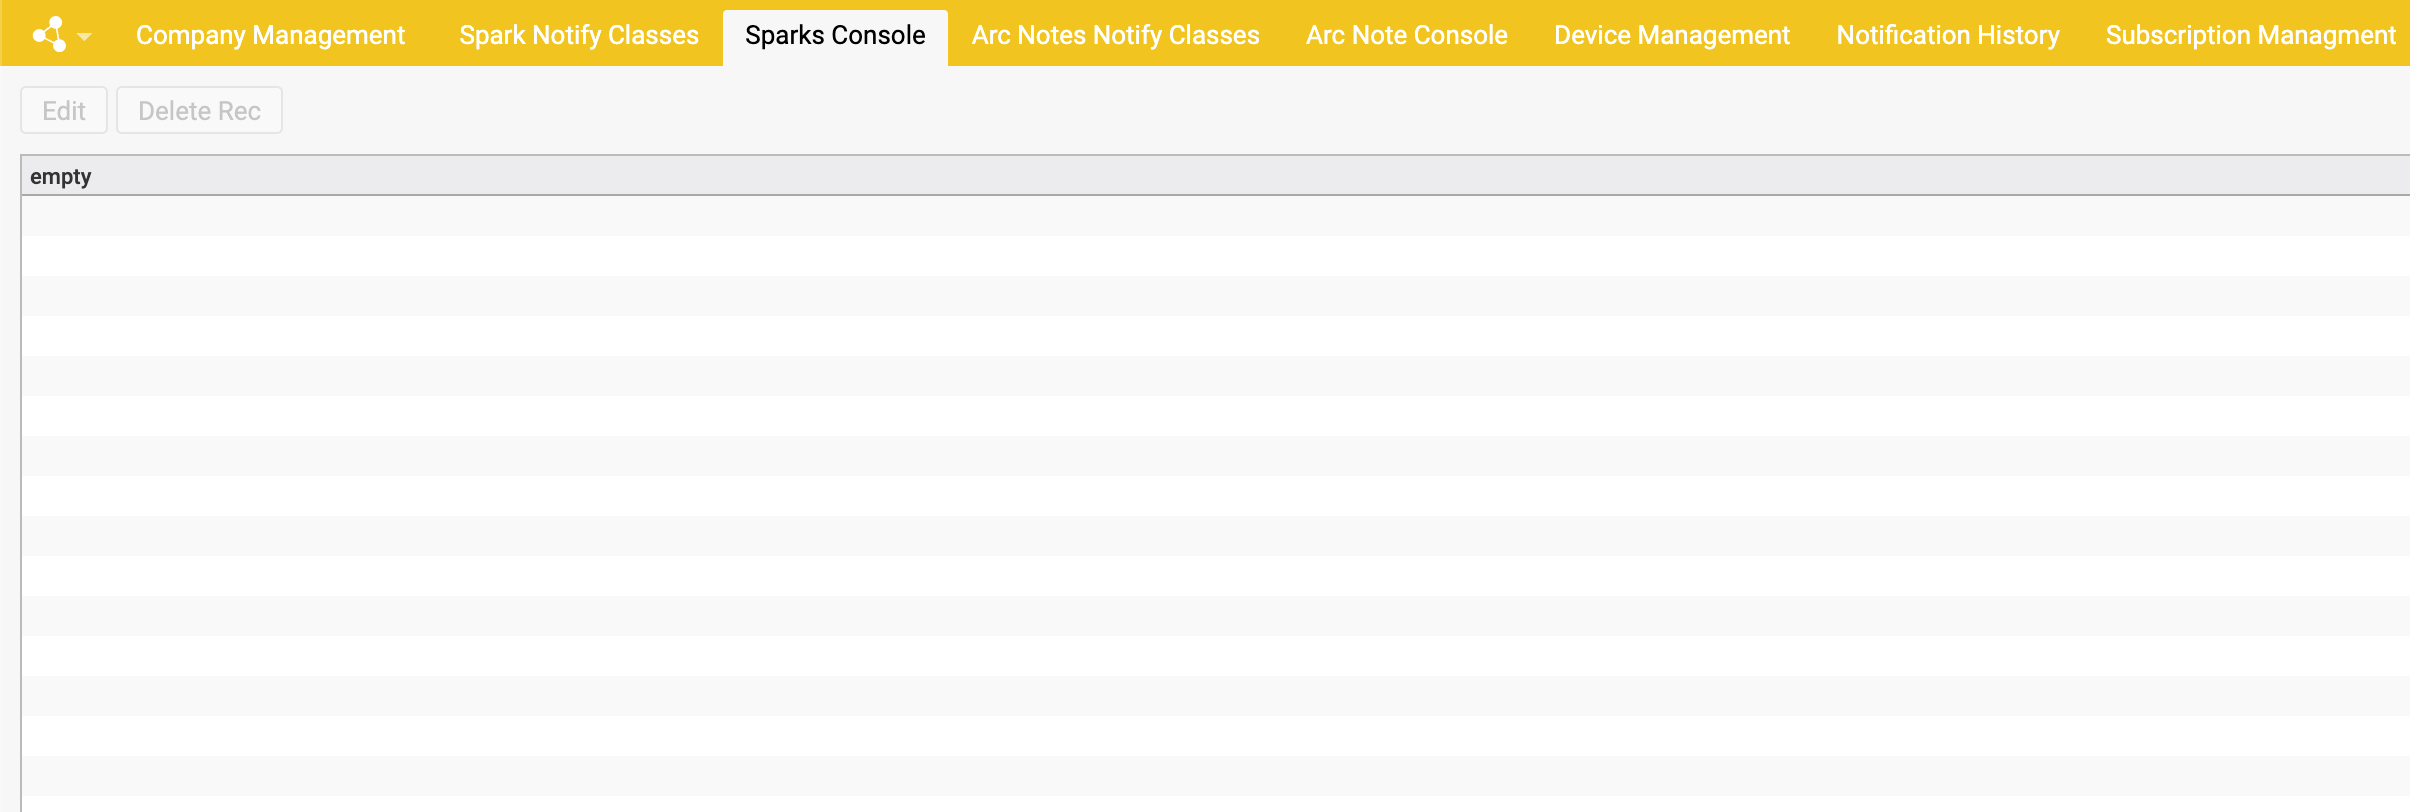2410x812 pixels.
Task: Open the Arc Note Console tab
Action: coord(1406,35)
